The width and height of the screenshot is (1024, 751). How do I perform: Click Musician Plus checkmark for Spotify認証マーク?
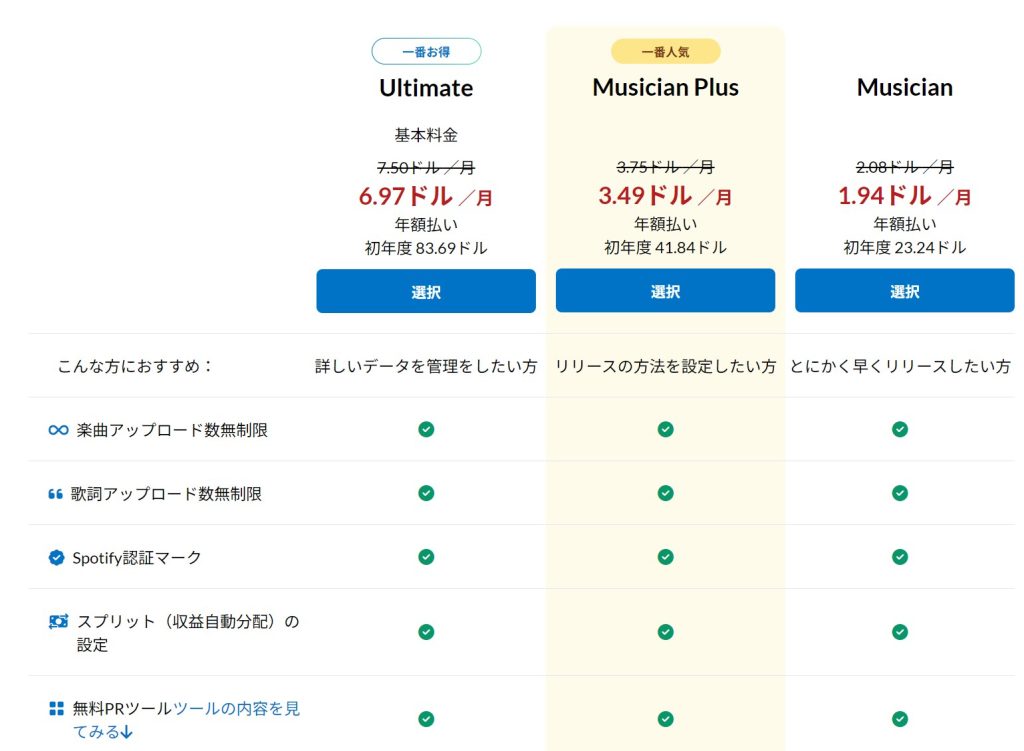pyautogui.click(x=665, y=557)
